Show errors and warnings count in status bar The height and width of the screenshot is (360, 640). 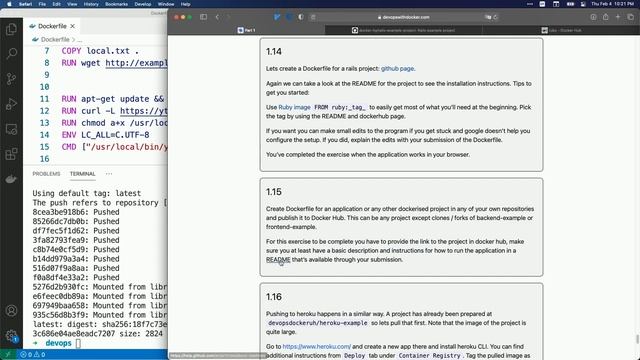pos(33,355)
